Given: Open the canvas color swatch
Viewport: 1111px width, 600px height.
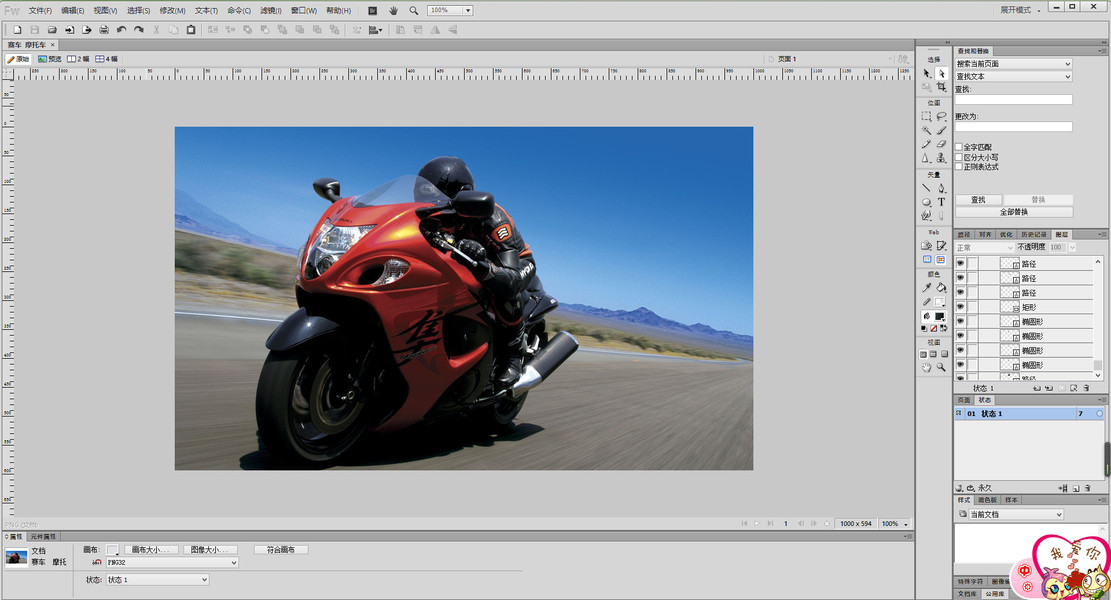Looking at the screenshot, I should (x=112, y=550).
